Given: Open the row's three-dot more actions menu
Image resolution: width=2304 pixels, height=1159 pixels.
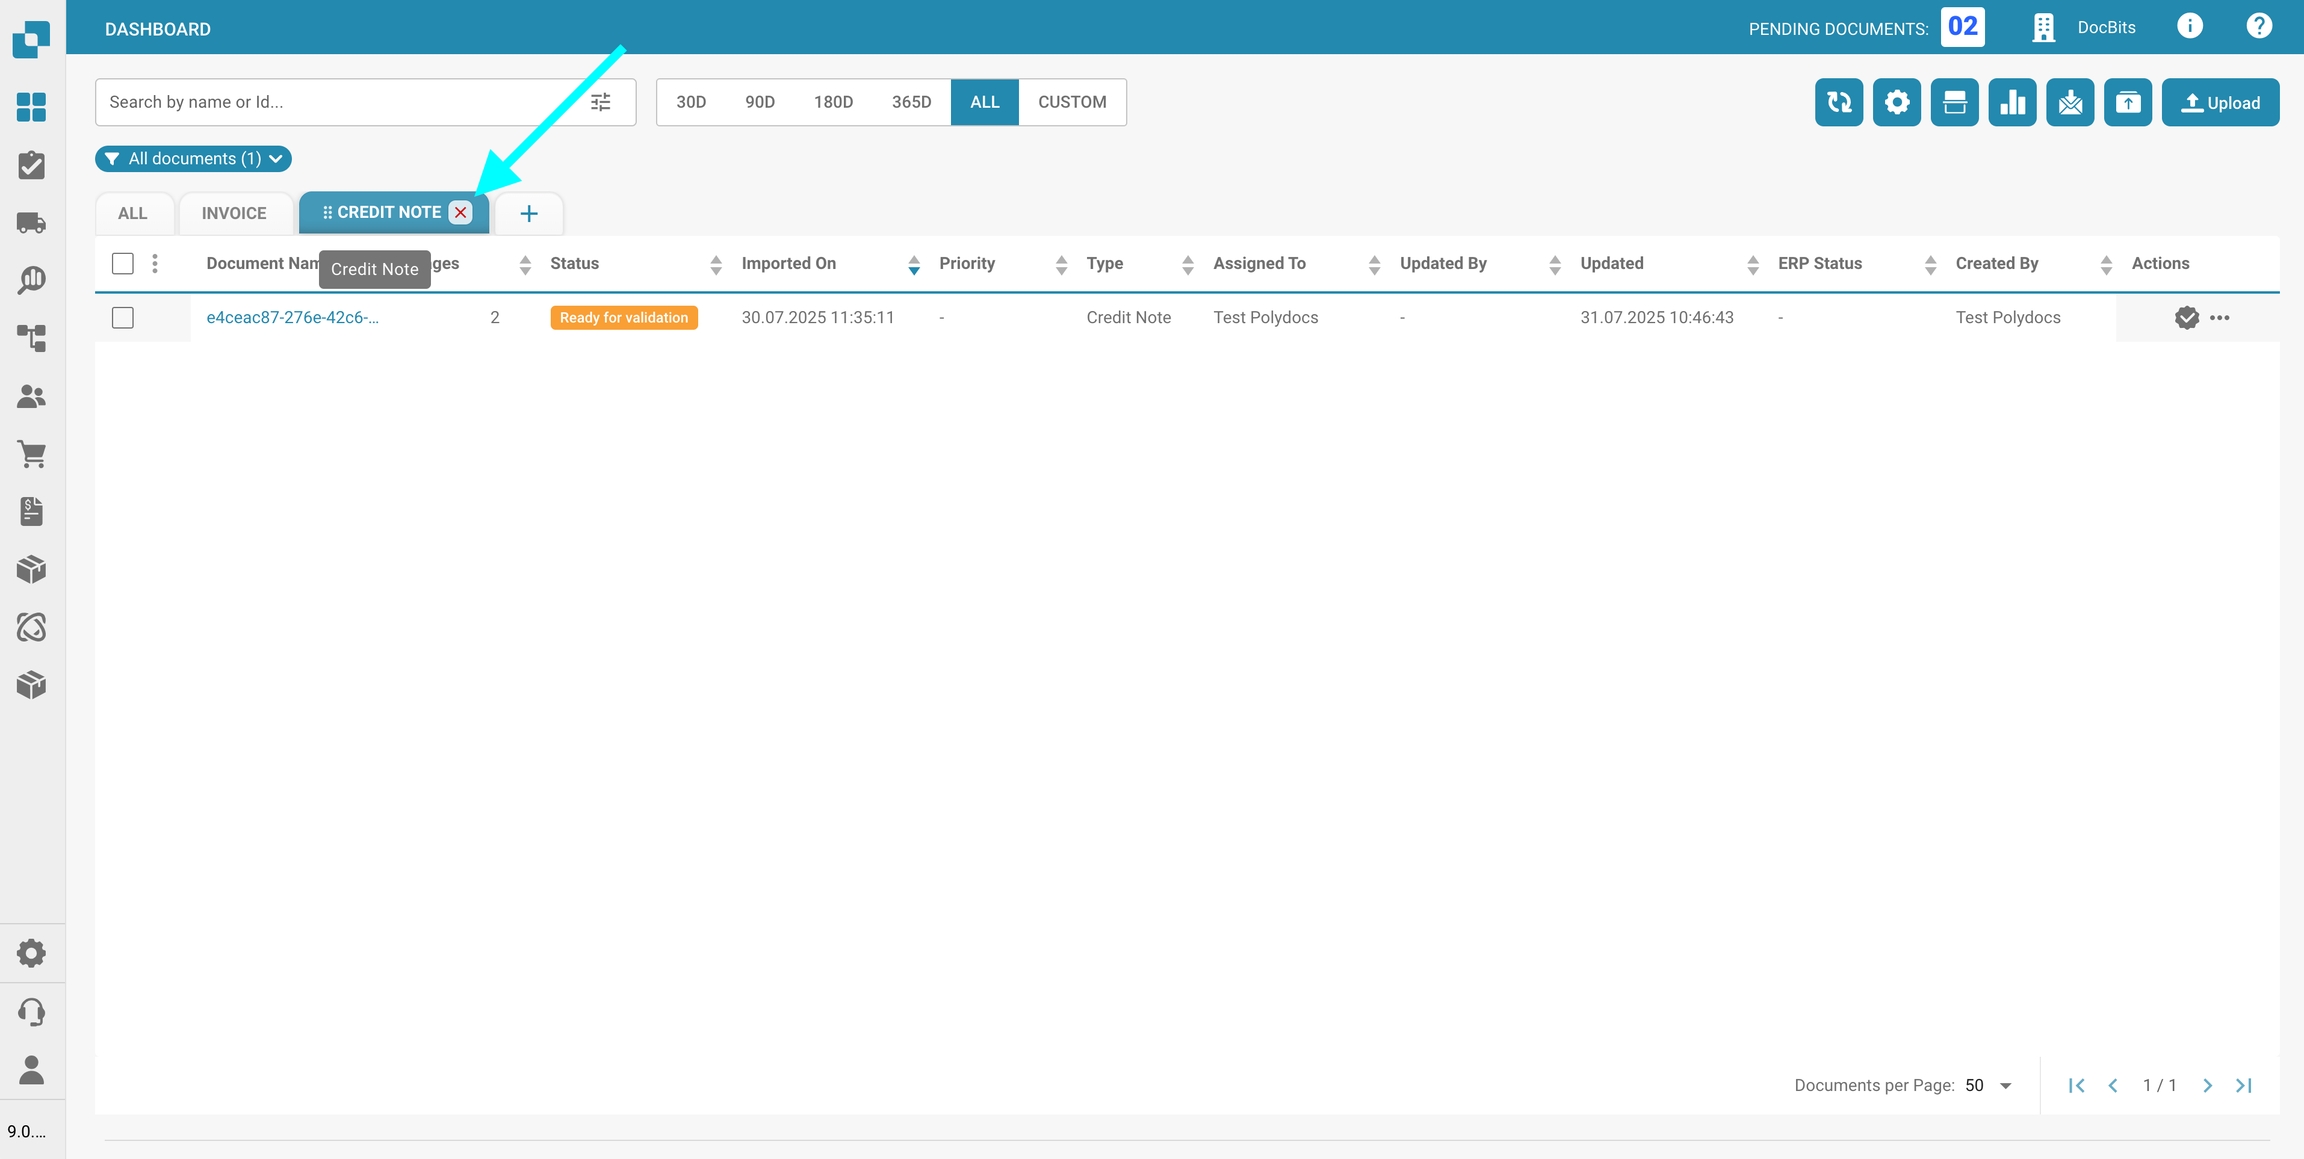Looking at the screenshot, I should (x=2220, y=318).
